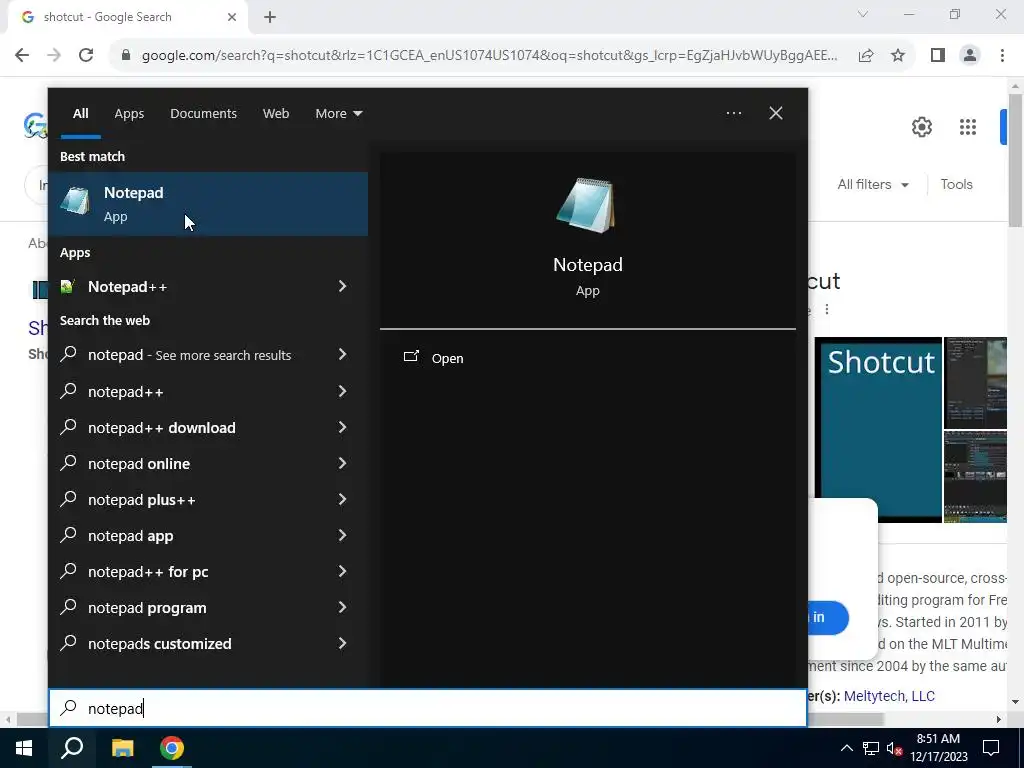
Task: Click Chrome address bar URL
Action: pos(488,56)
